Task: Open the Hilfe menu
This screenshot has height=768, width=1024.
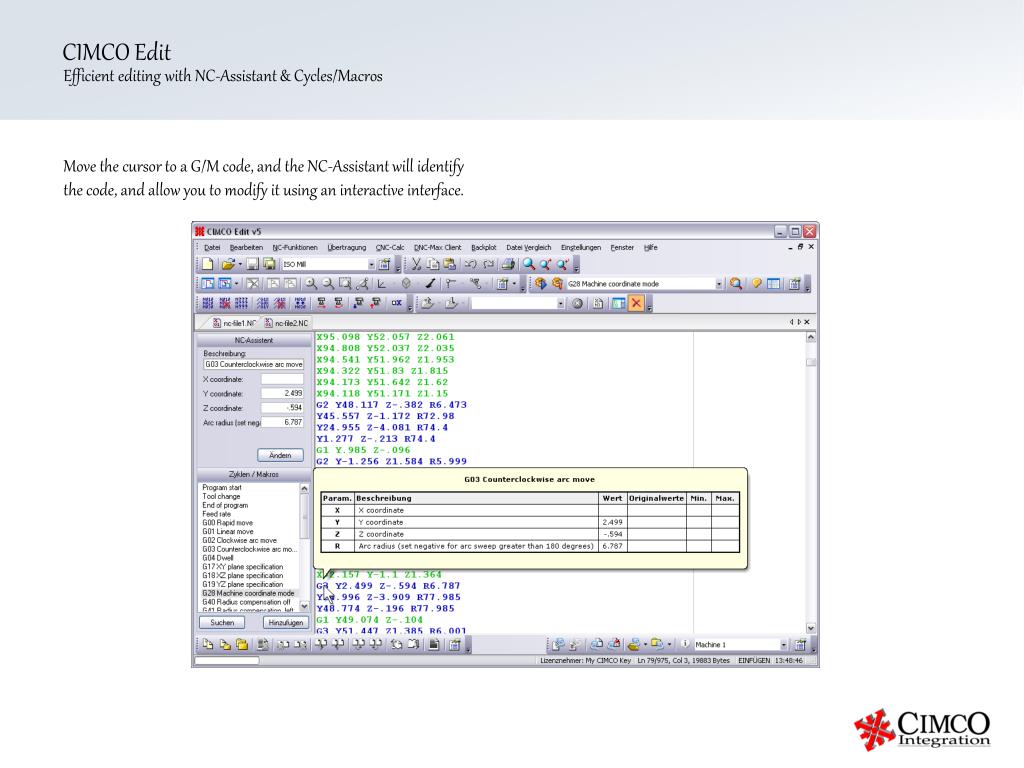Action: click(x=650, y=248)
